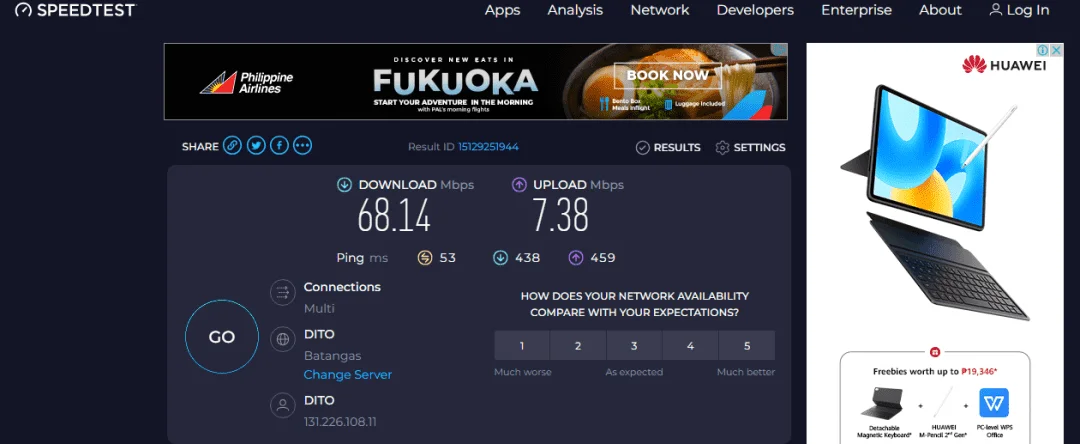The height and width of the screenshot is (444, 1080).
Task: Click the Log In person icon
Action: pyautogui.click(x=995, y=10)
